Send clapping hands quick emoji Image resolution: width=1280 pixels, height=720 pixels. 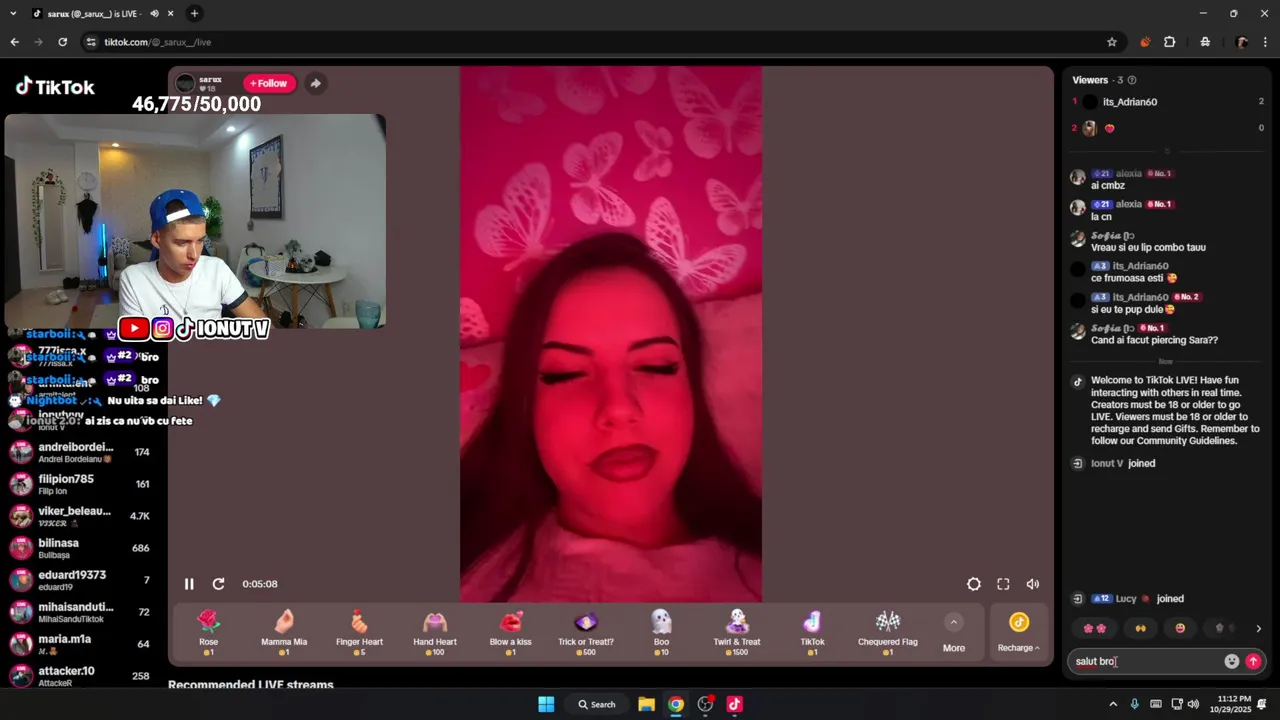(x=1139, y=628)
